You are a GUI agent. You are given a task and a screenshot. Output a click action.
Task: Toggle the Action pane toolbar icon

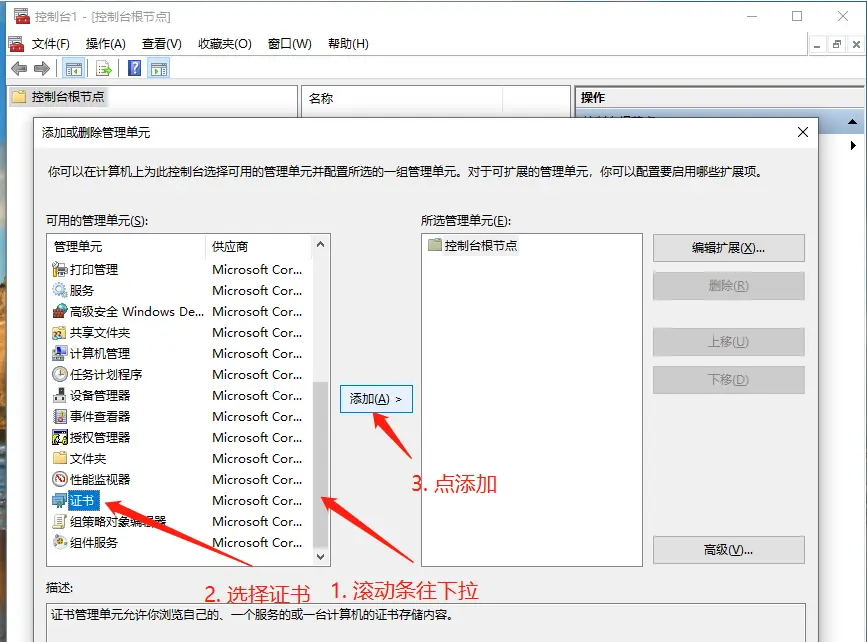pos(159,69)
